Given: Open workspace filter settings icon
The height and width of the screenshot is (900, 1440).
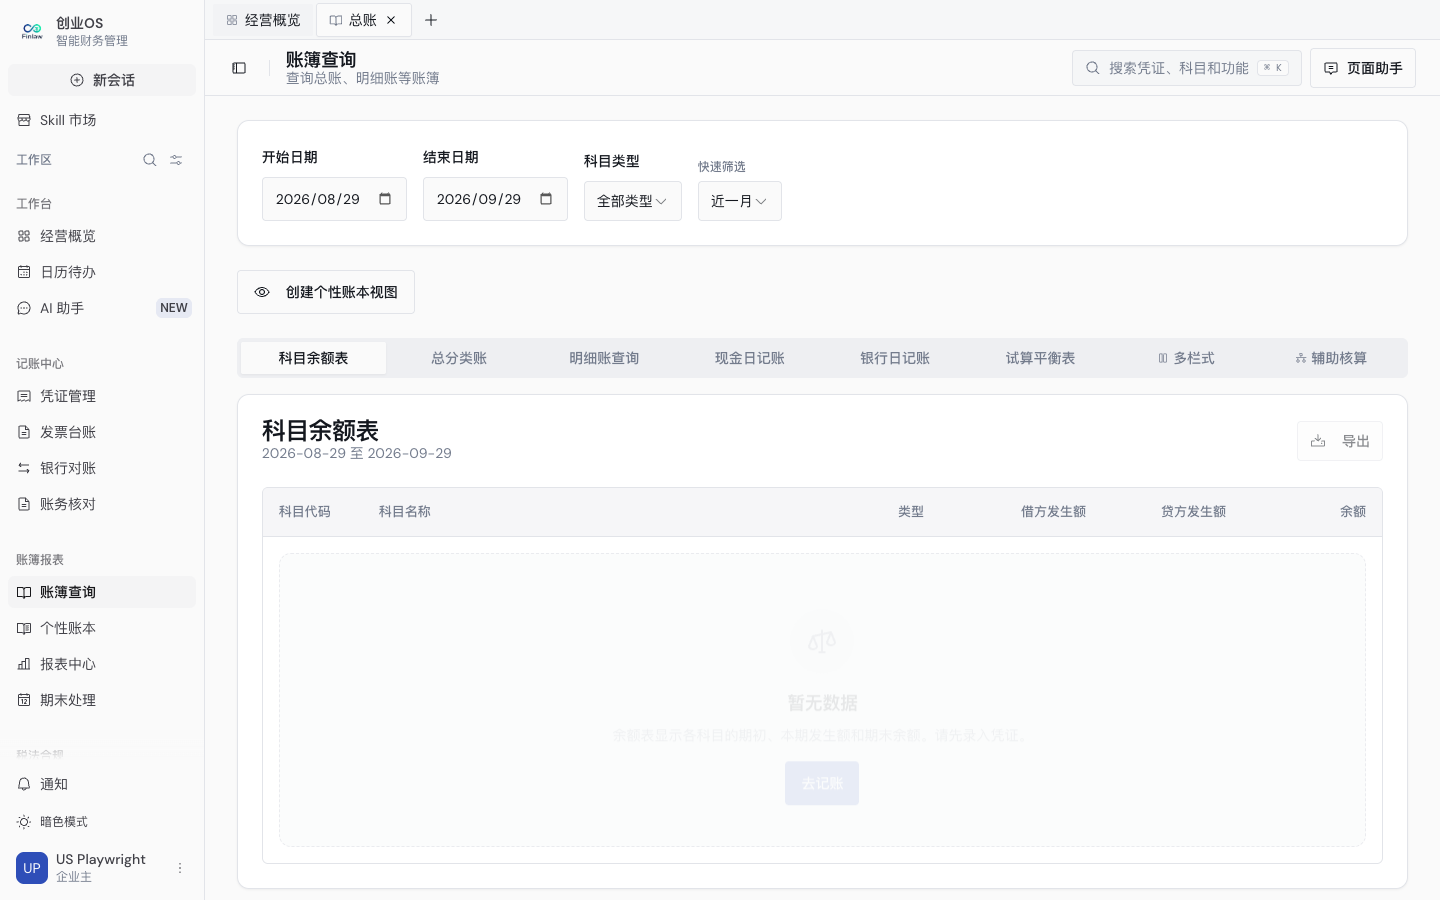Looking at the screenshot, I should pos(176,160).
